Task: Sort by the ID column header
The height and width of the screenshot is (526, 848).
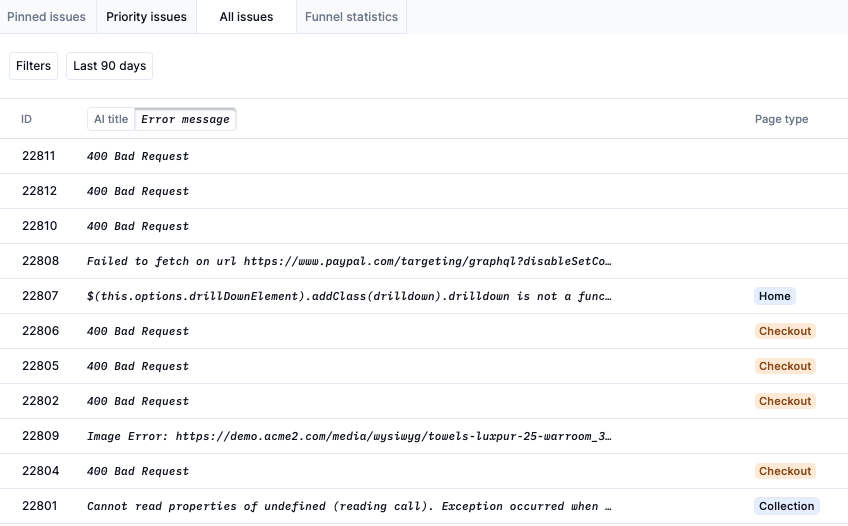Action: click(26, 119)
